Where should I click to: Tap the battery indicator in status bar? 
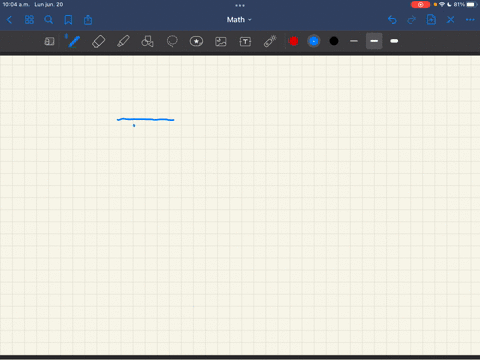pos(471,4)
